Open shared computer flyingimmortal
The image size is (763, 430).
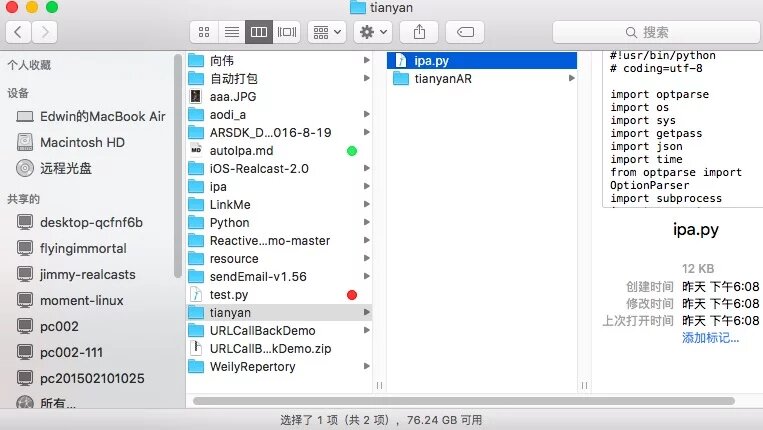pyautogui.click(x=72, y=249)
